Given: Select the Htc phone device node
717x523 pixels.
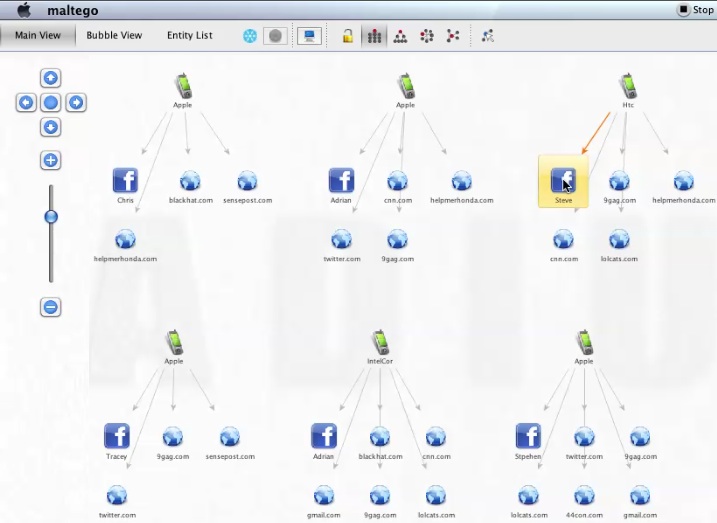Looking at the screenshot, I should click(628, 86).
